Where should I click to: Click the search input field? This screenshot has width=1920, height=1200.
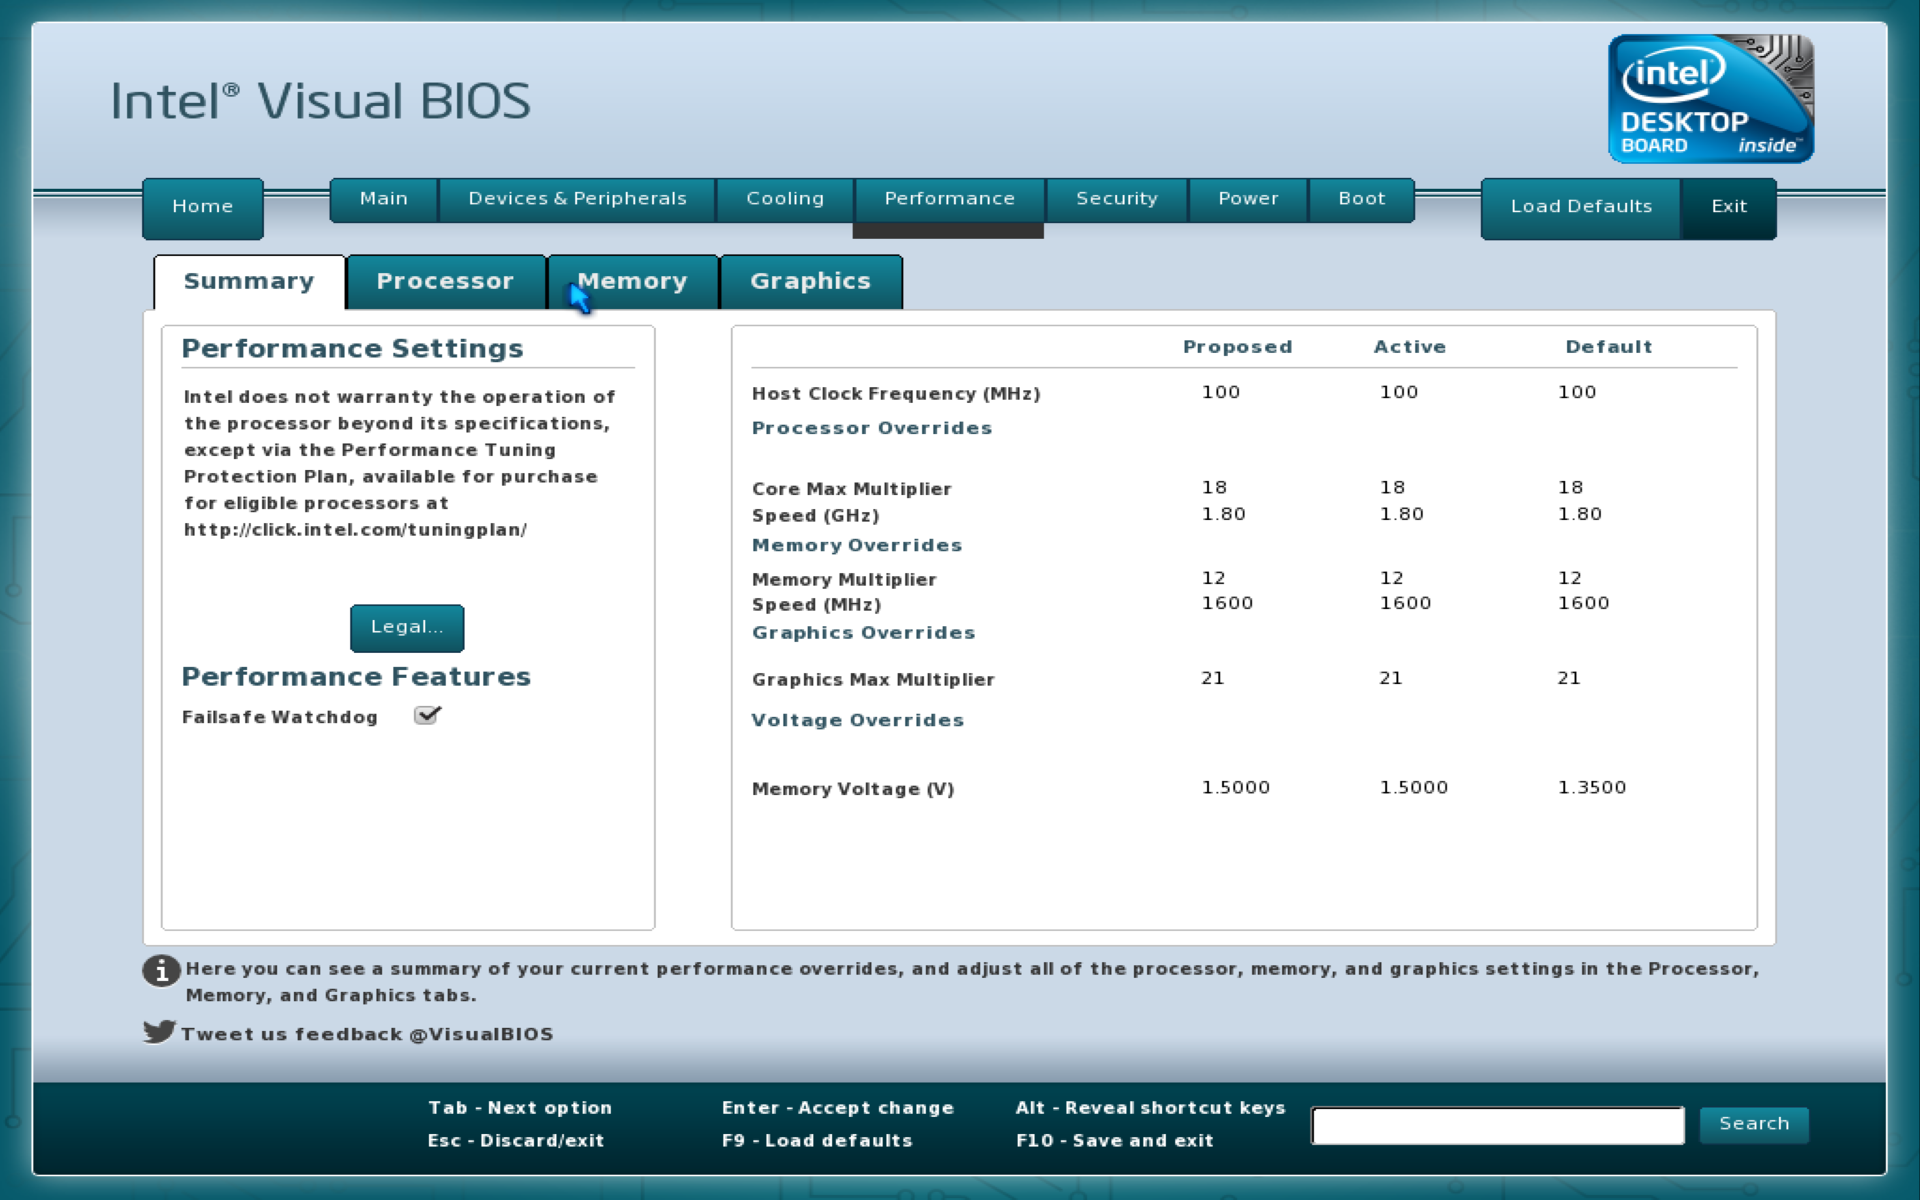(1498, 1125)
